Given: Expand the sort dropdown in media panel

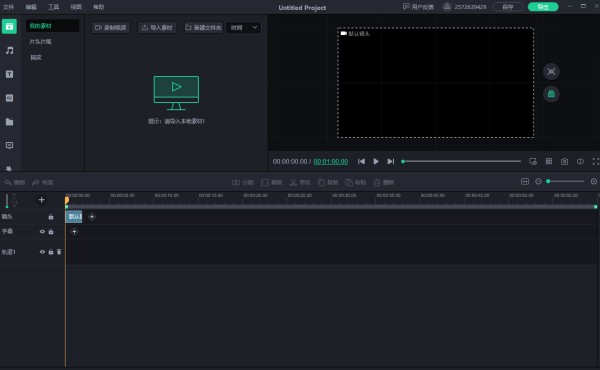Looking at the screenshot, I should [x=243, y=28].
